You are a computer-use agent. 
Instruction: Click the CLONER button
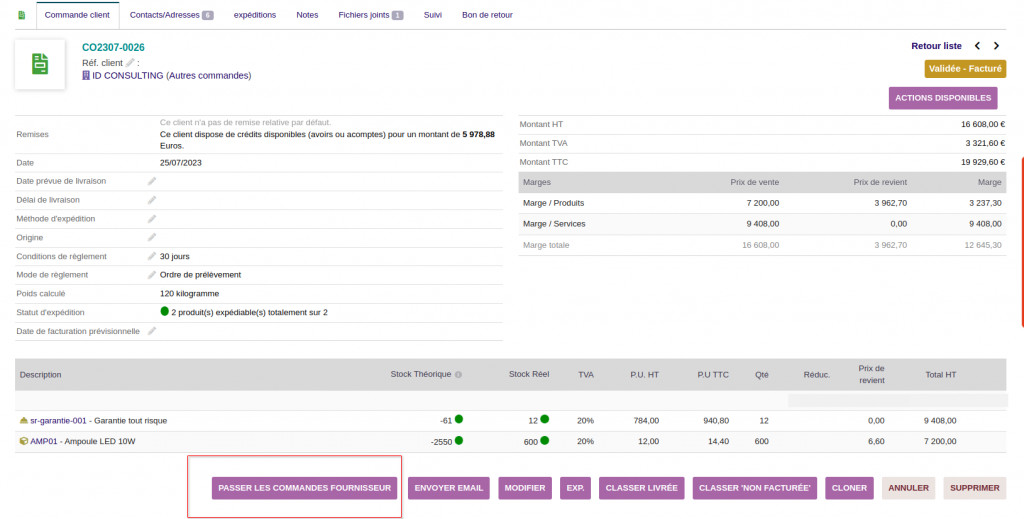849,488
